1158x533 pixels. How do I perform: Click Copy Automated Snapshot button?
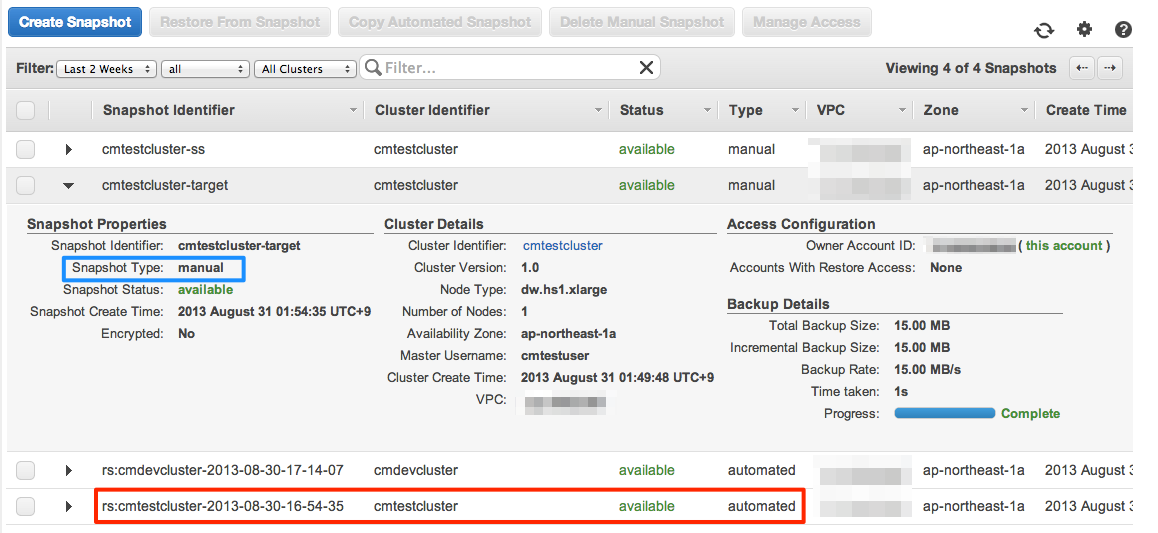coord(440,22)
